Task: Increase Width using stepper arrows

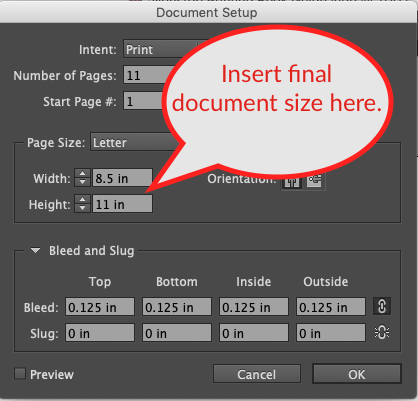Action: point(82,173)
